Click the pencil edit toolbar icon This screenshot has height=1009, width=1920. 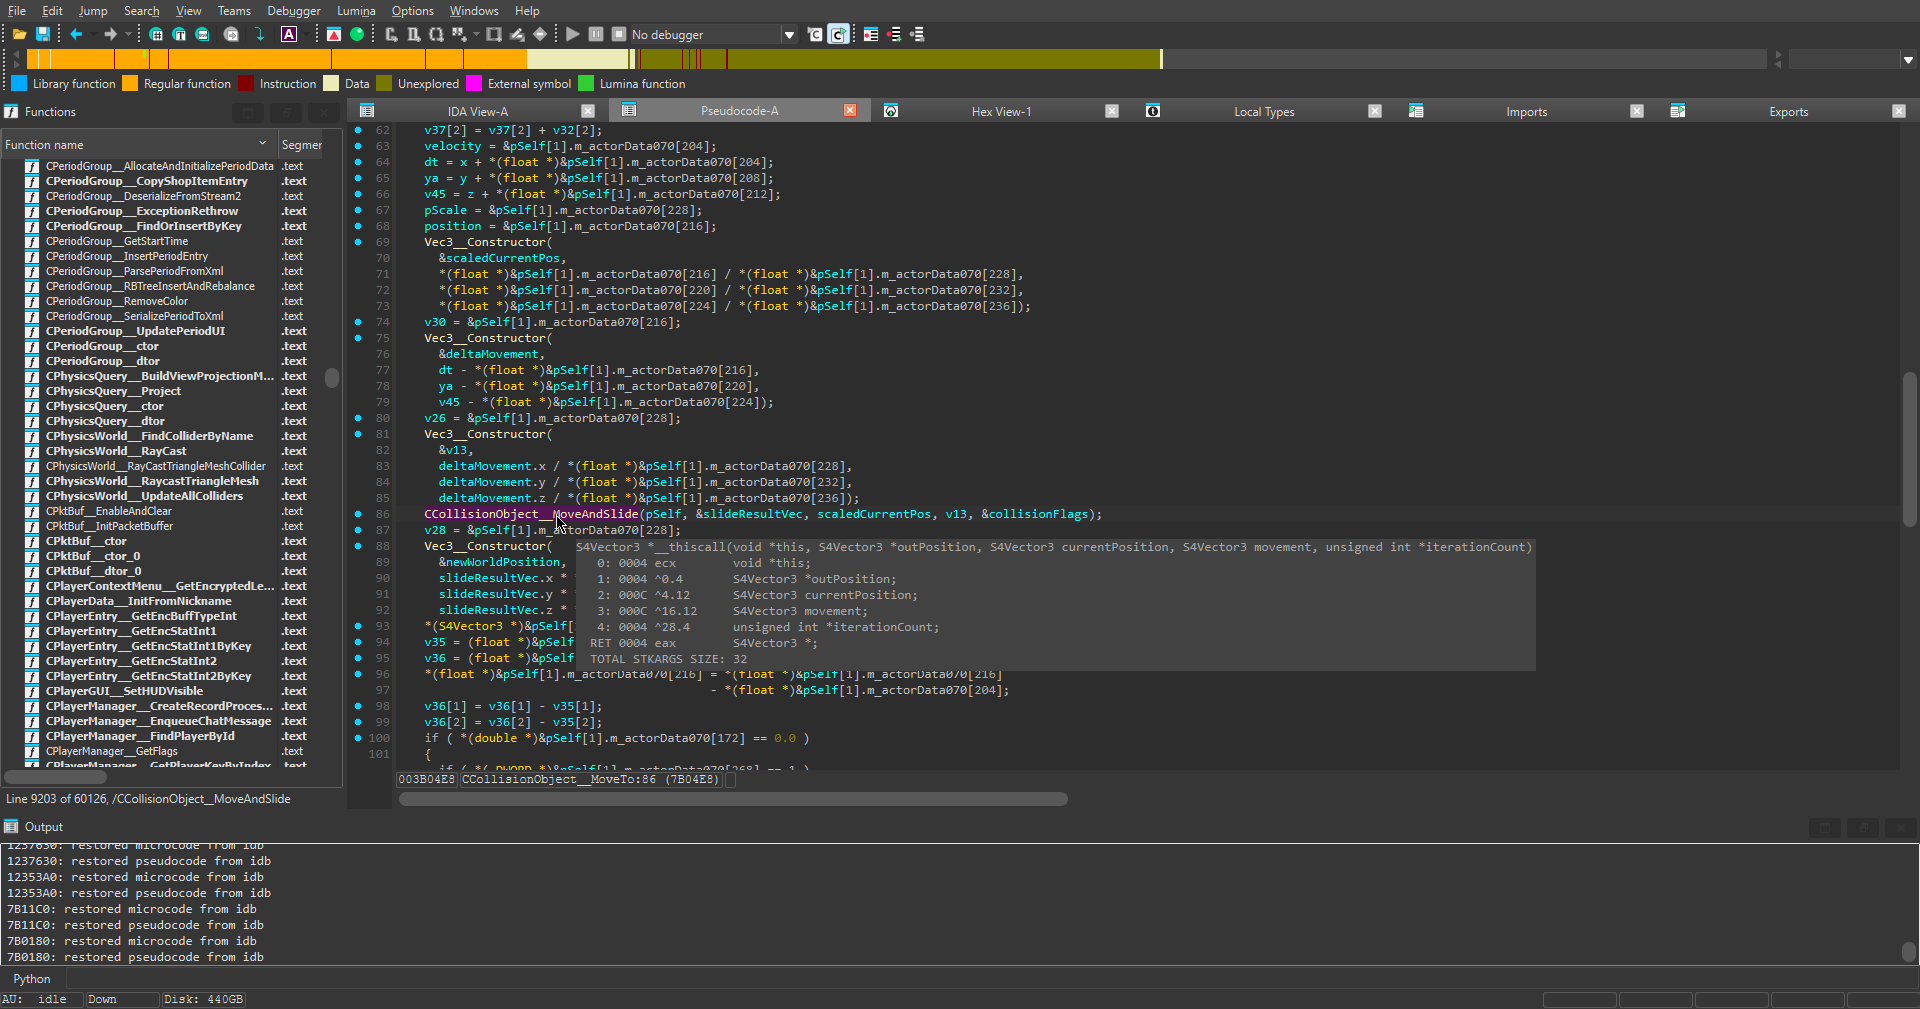pyautogui.click(x=517, y=34)
